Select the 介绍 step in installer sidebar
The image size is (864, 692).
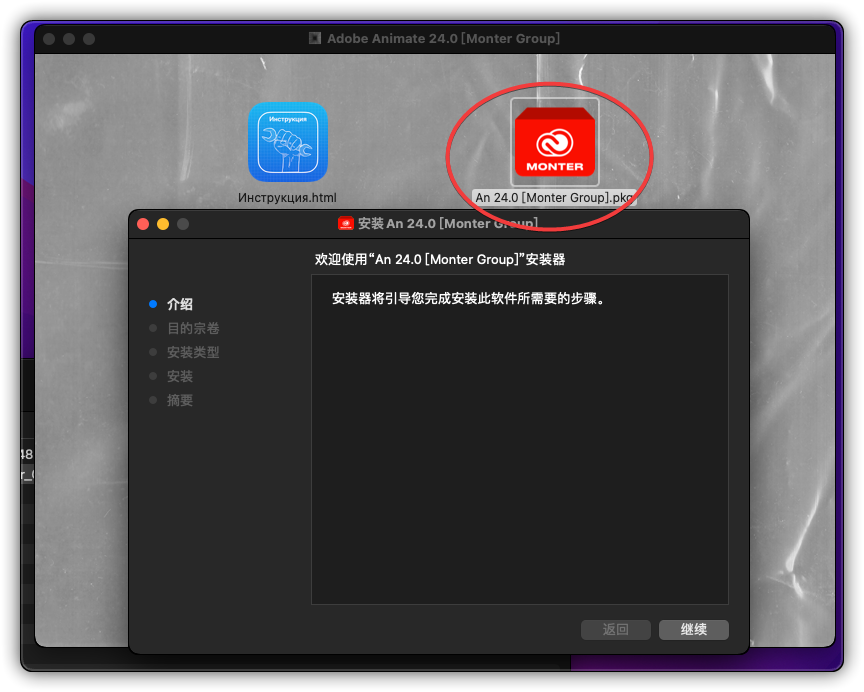[x=180, y=304]
